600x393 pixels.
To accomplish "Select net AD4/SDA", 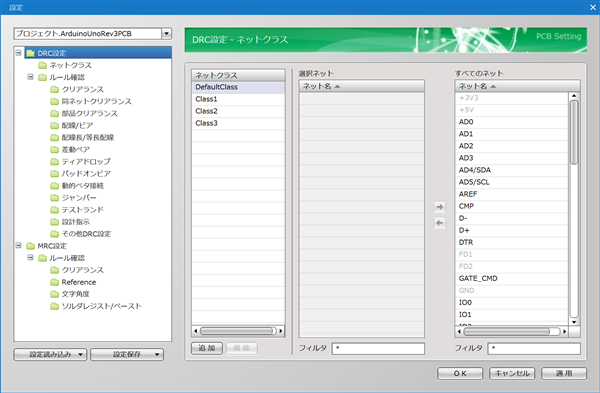I will pyautogui.click(x=512, y=170).
